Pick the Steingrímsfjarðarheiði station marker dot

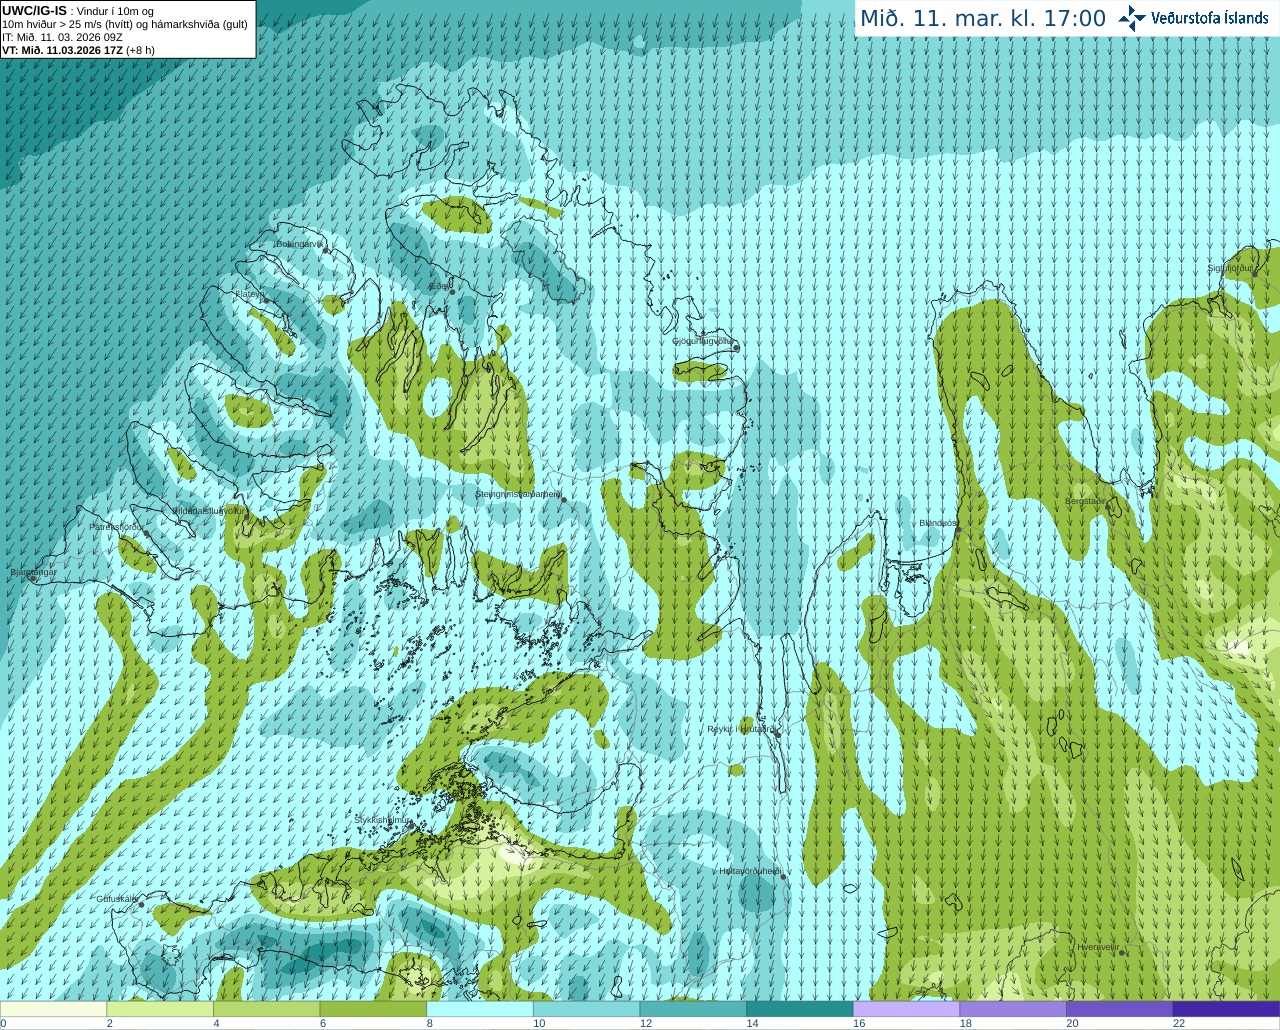tap(564, 500)
